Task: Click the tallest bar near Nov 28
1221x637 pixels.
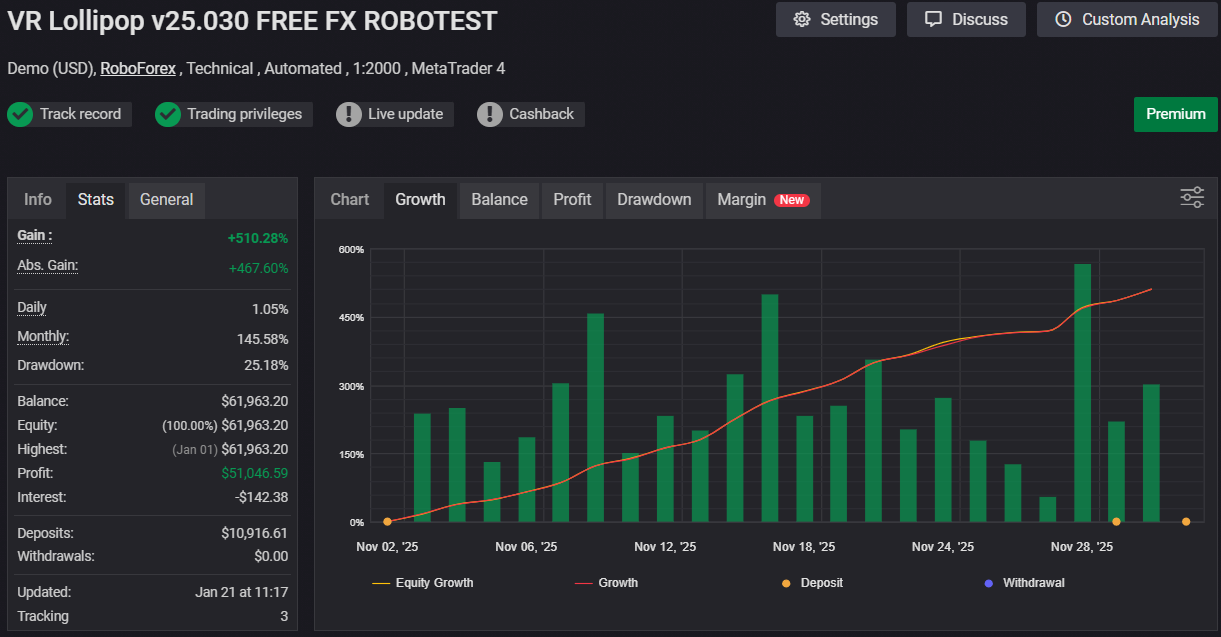Action: pos(1082,392)
